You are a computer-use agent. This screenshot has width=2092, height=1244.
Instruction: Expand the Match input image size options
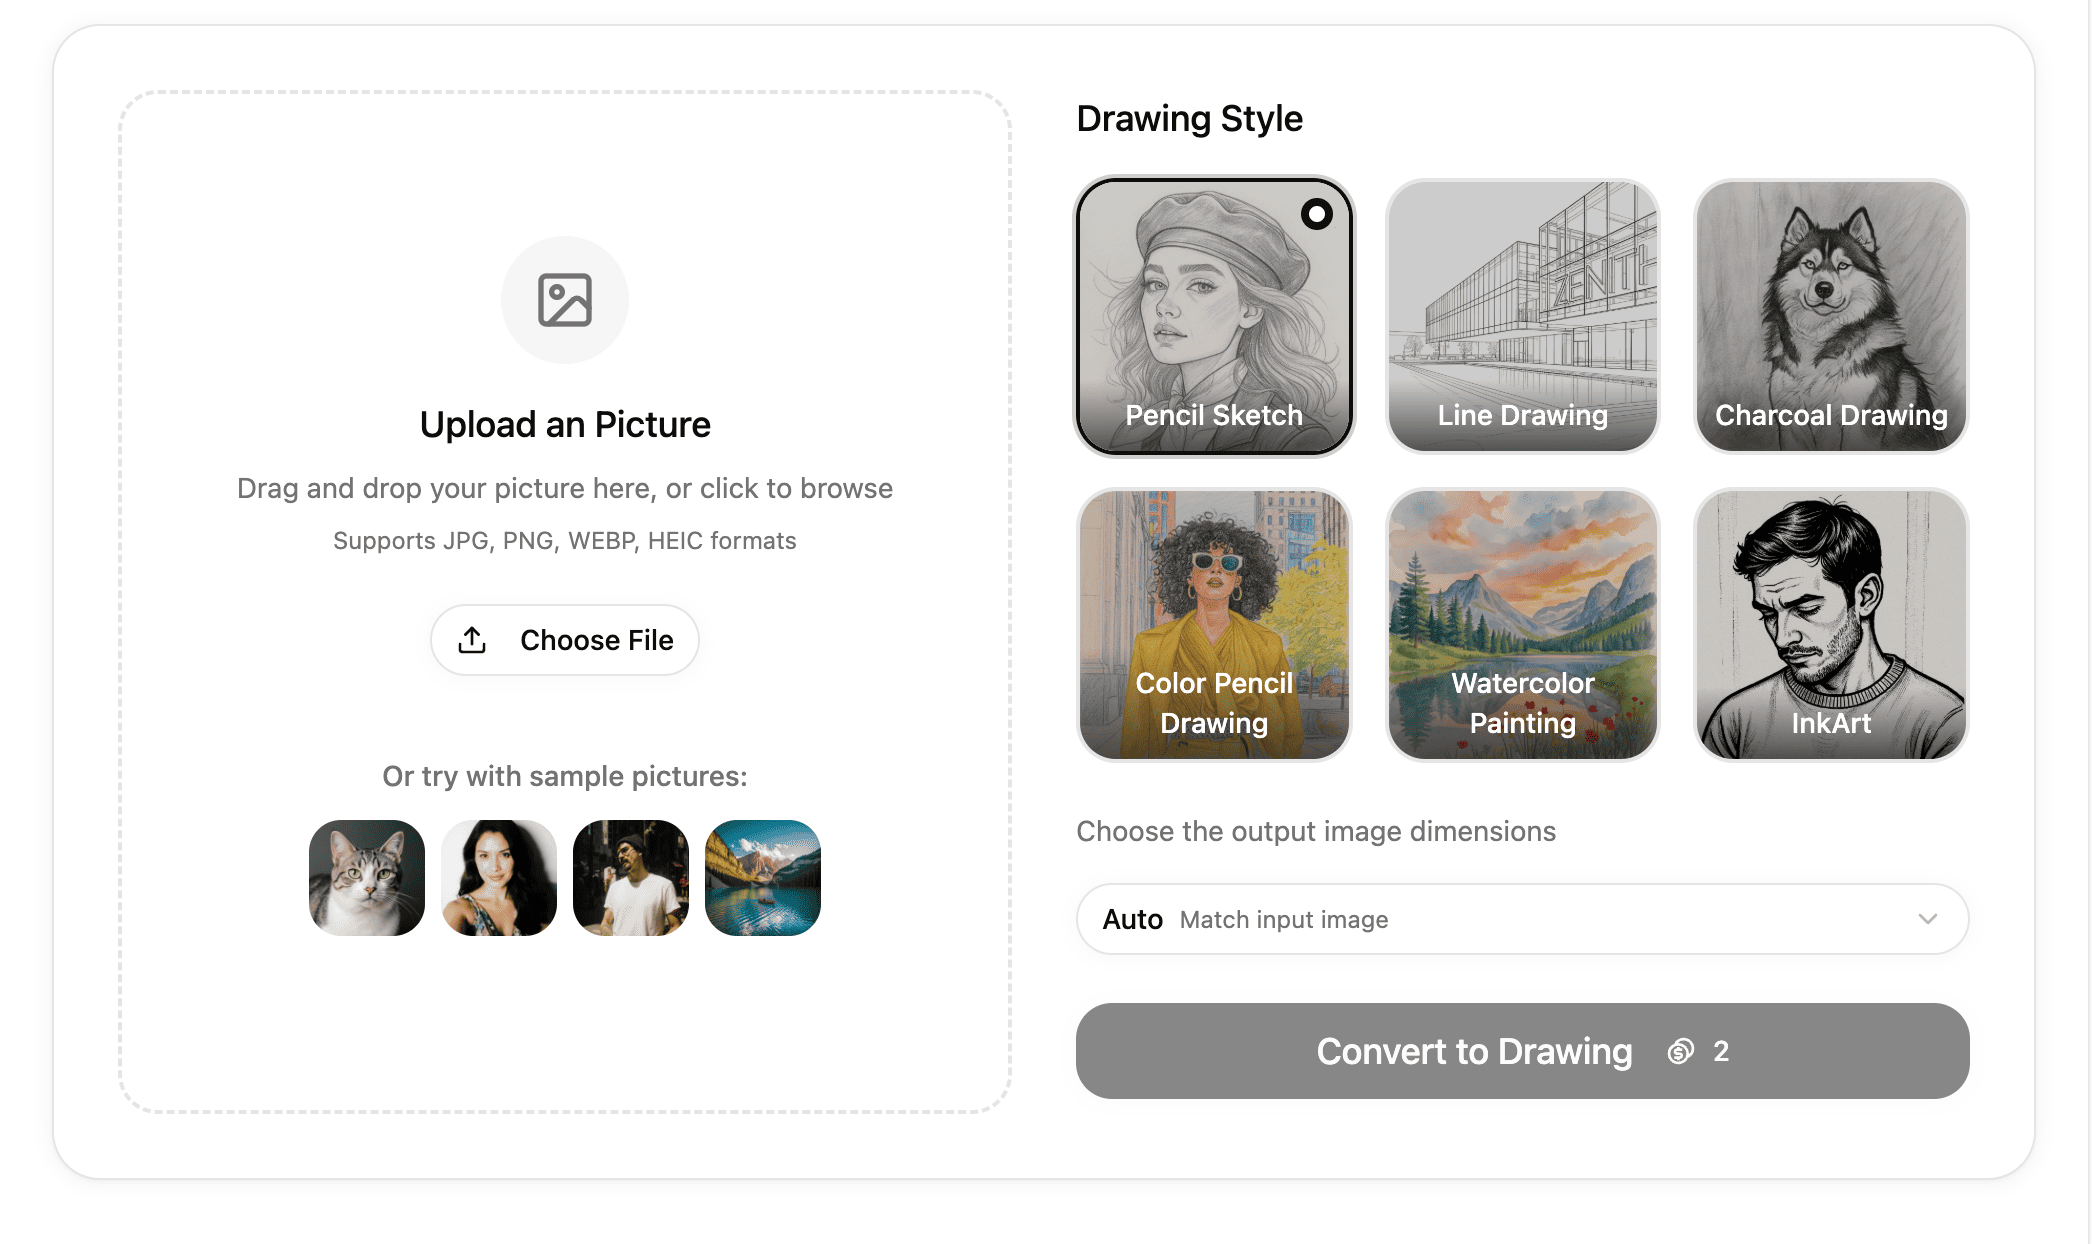1520,919
